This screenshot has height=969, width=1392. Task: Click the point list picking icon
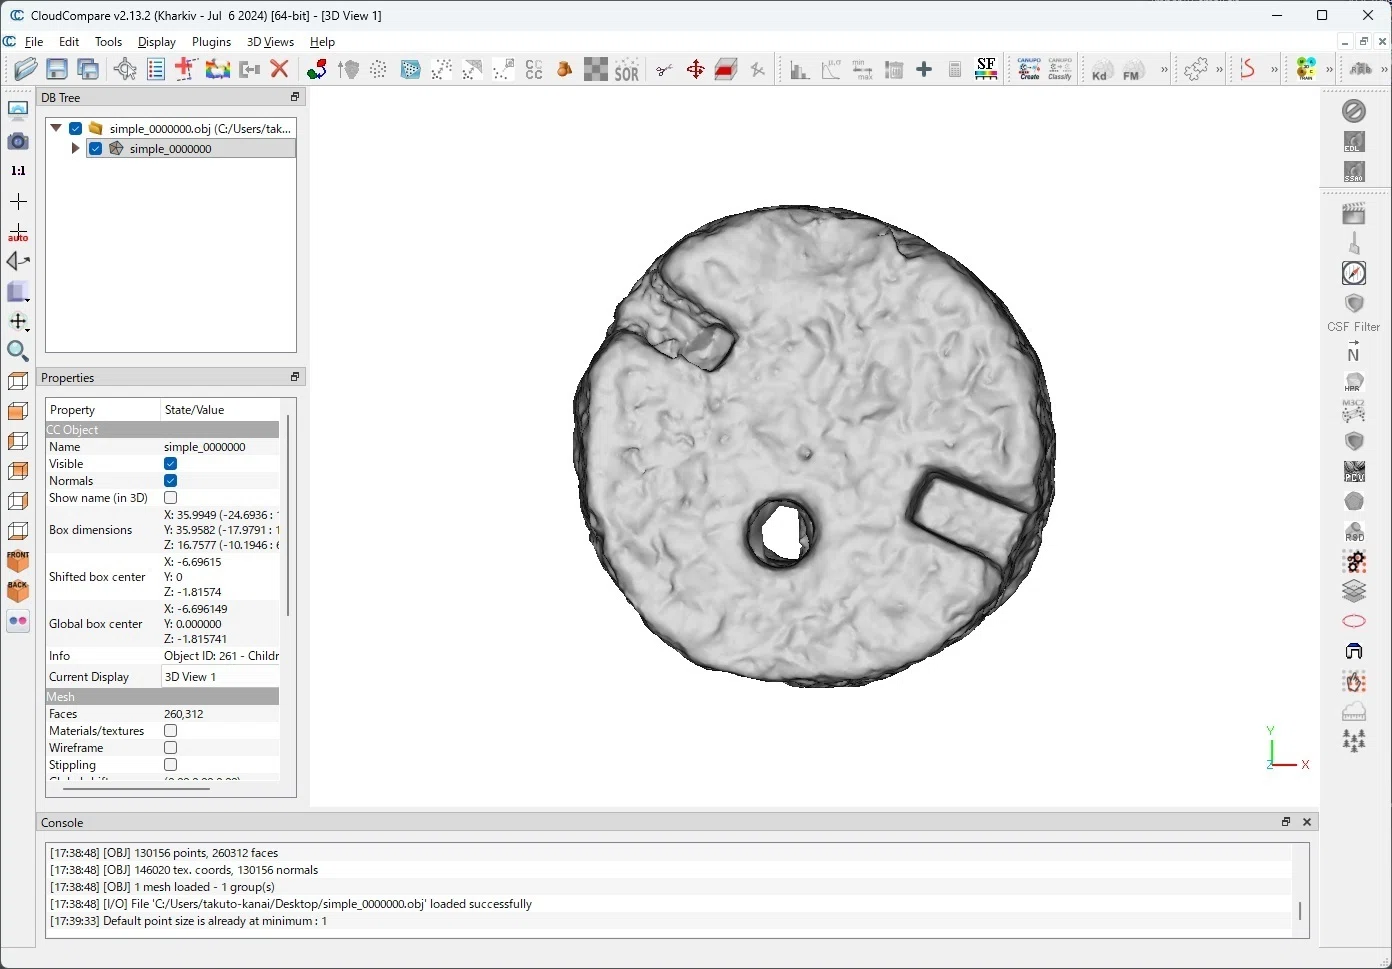(x=156, y=69)
